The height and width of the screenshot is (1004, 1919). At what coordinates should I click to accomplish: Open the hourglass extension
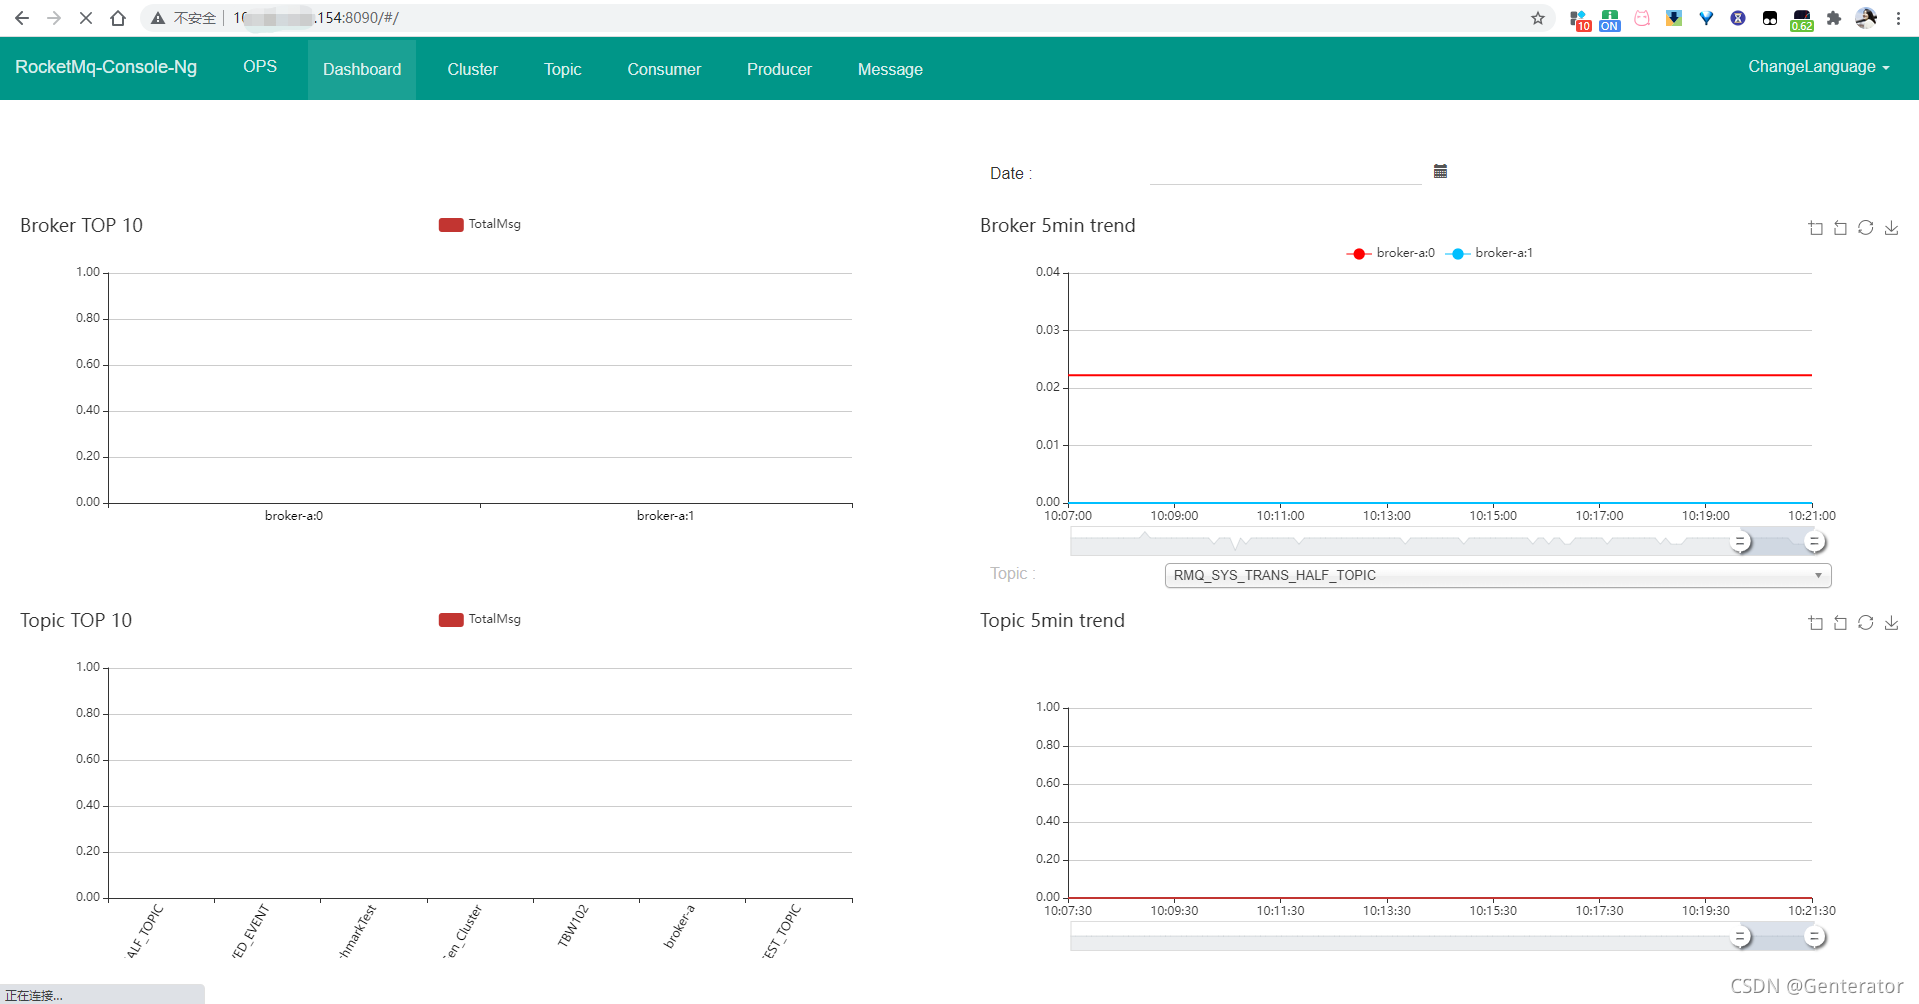(1738, 18)
